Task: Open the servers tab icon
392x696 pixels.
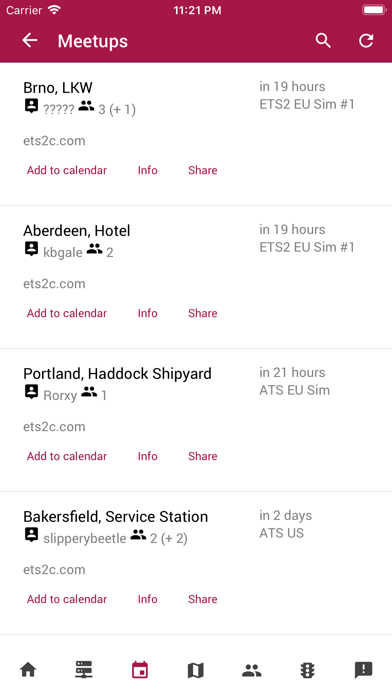Action: coord(83,669)
